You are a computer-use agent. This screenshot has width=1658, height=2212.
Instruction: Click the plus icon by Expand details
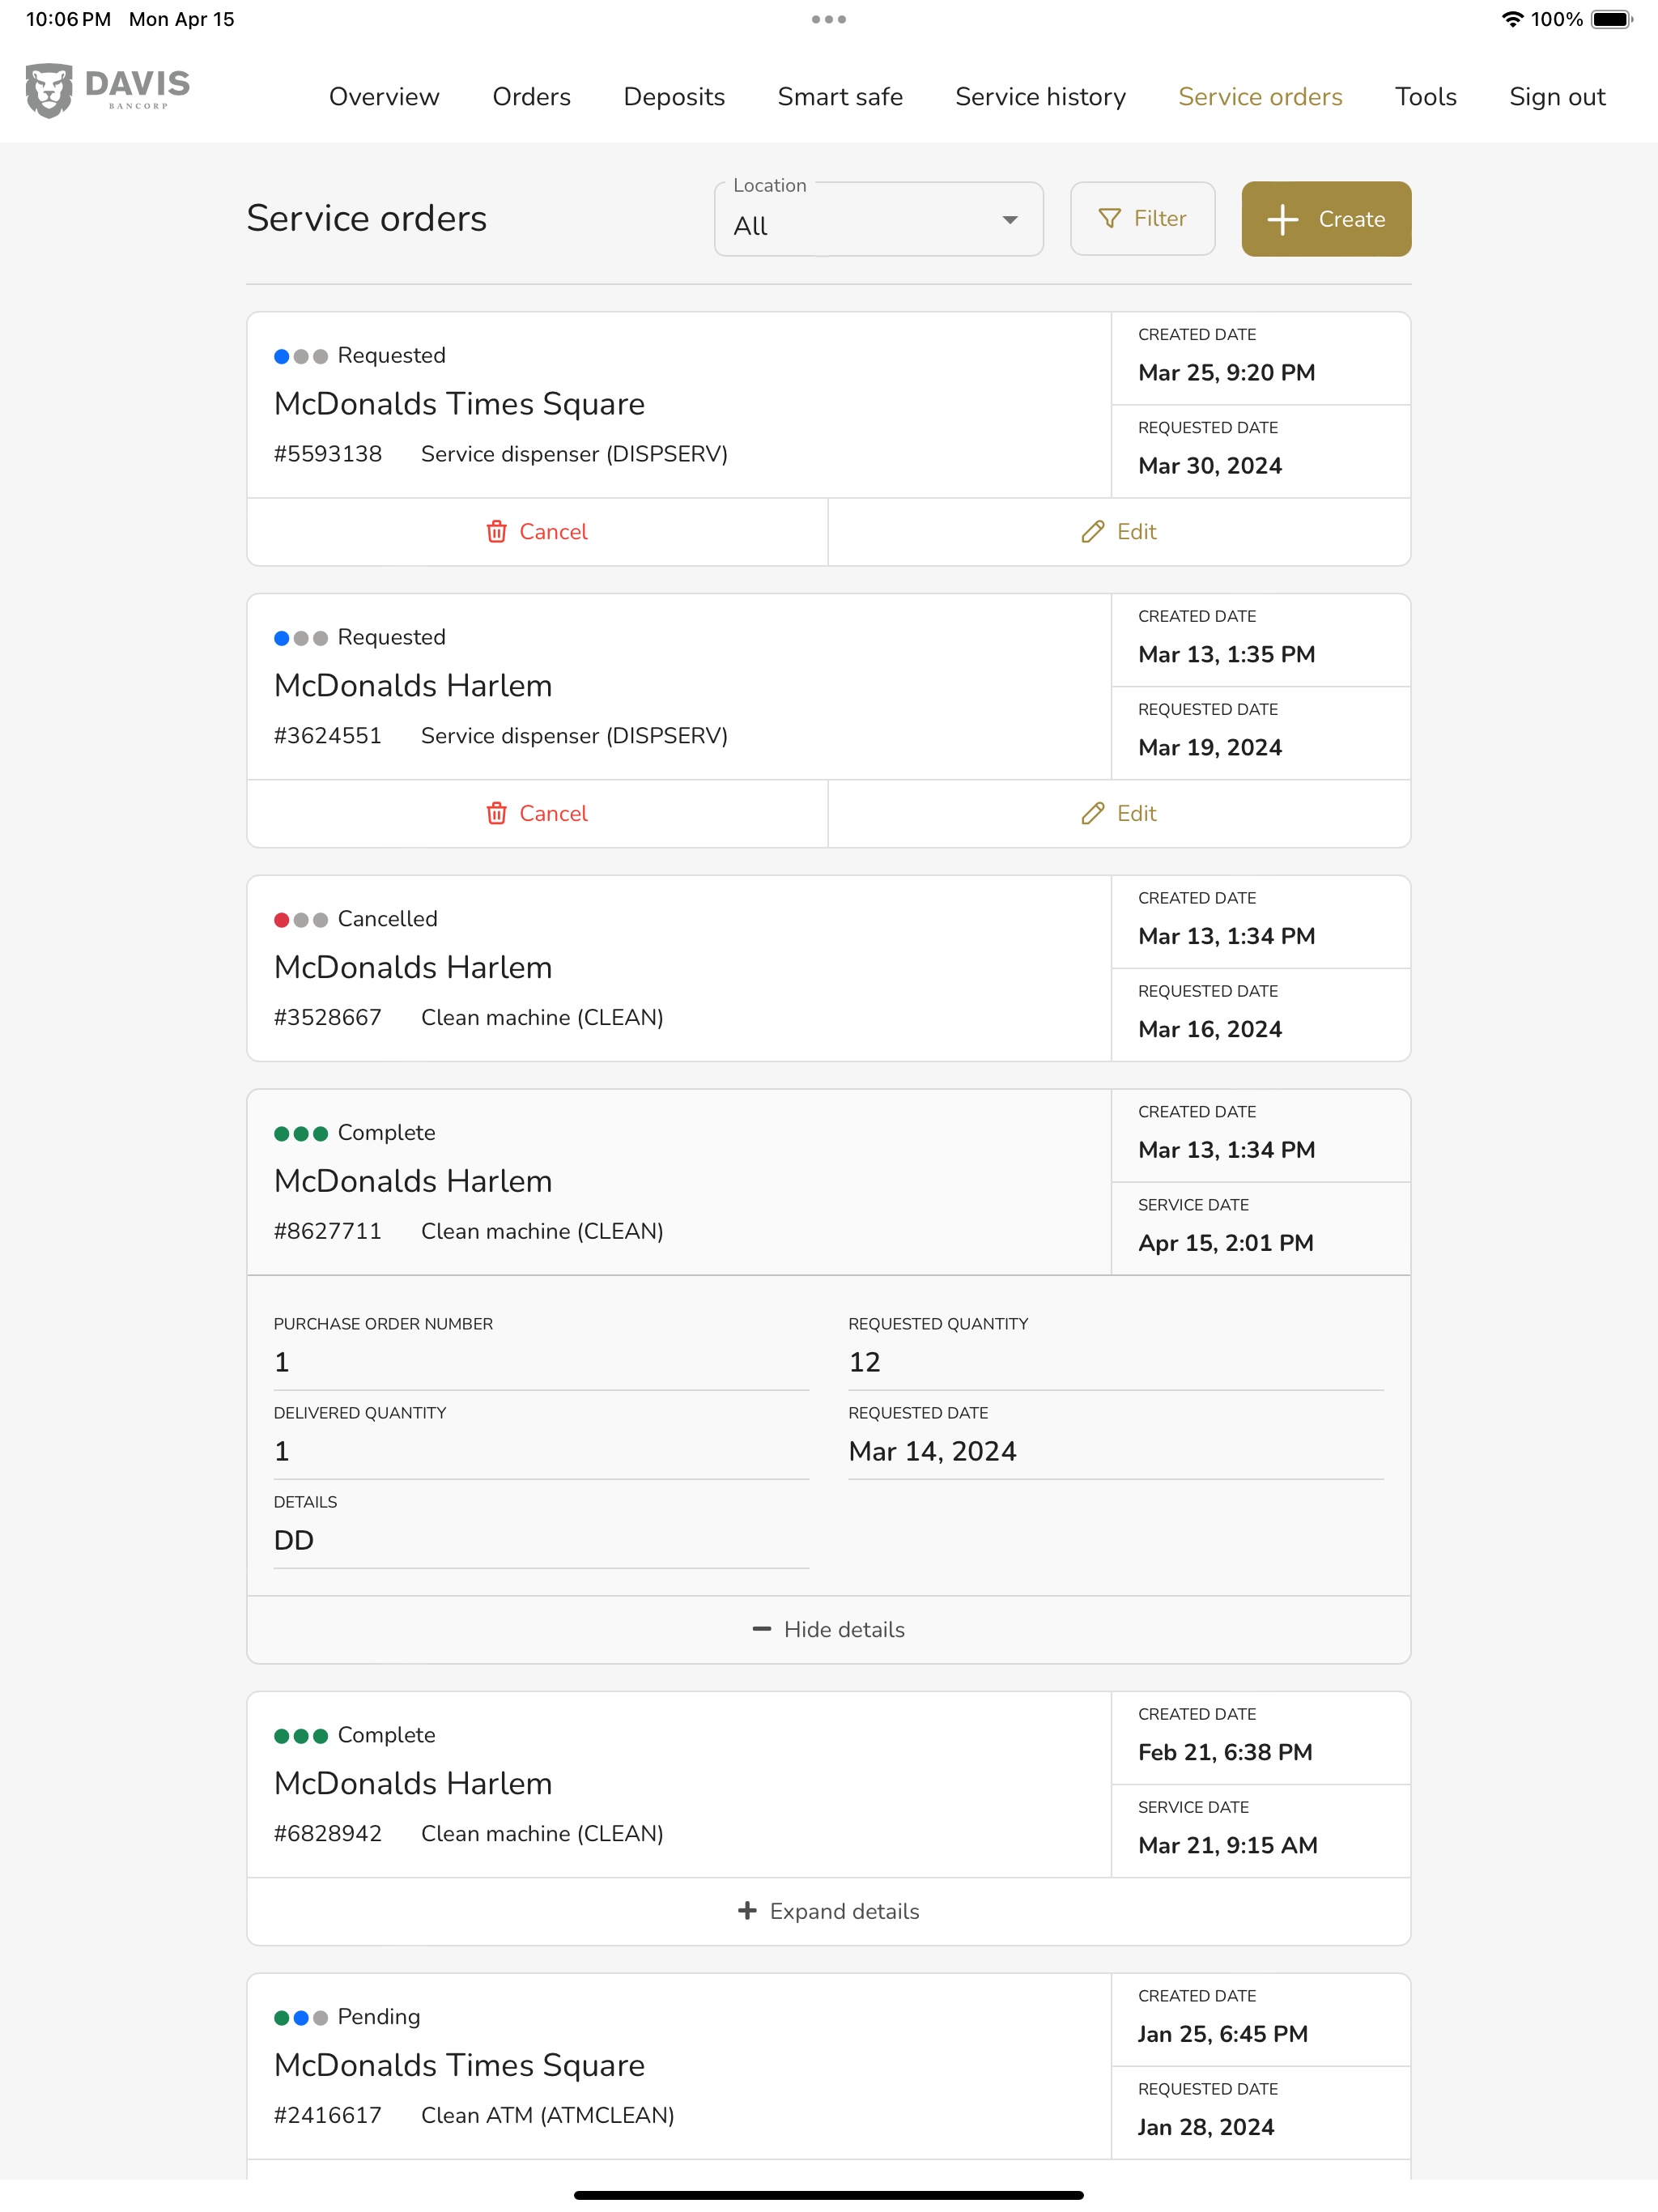[x=747, y=1911]
